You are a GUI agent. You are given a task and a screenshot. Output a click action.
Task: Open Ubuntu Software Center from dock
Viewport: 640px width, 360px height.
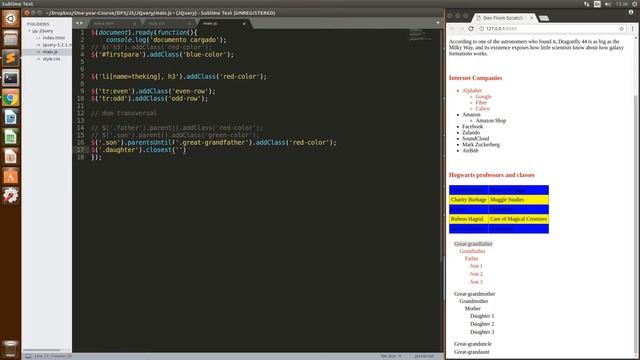click(11, 176)
